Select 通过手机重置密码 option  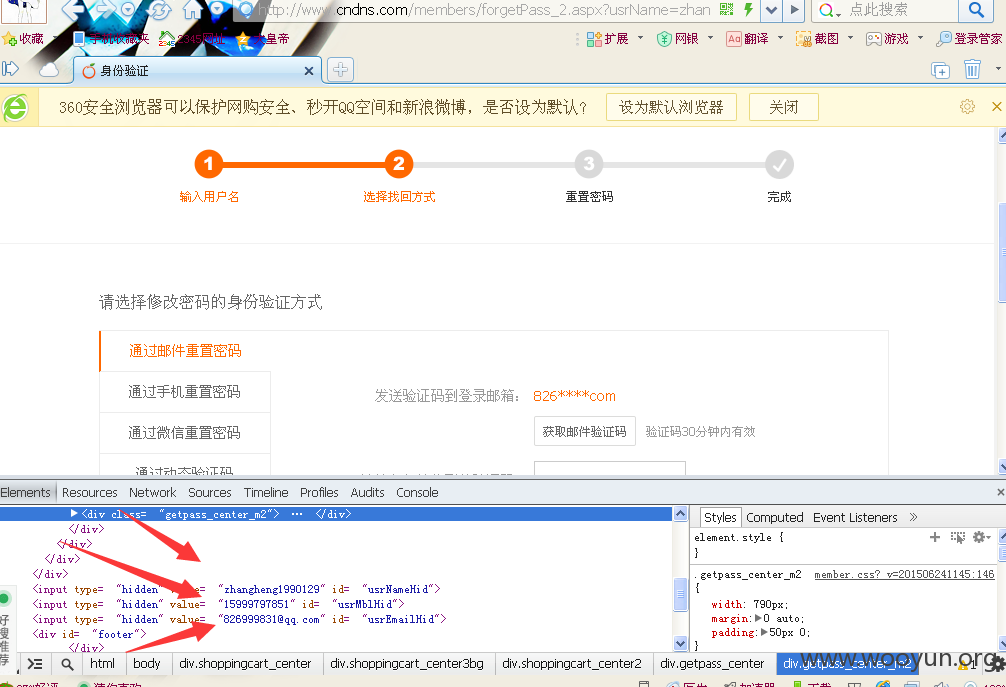pyautogui.click(x=185, y=392)
